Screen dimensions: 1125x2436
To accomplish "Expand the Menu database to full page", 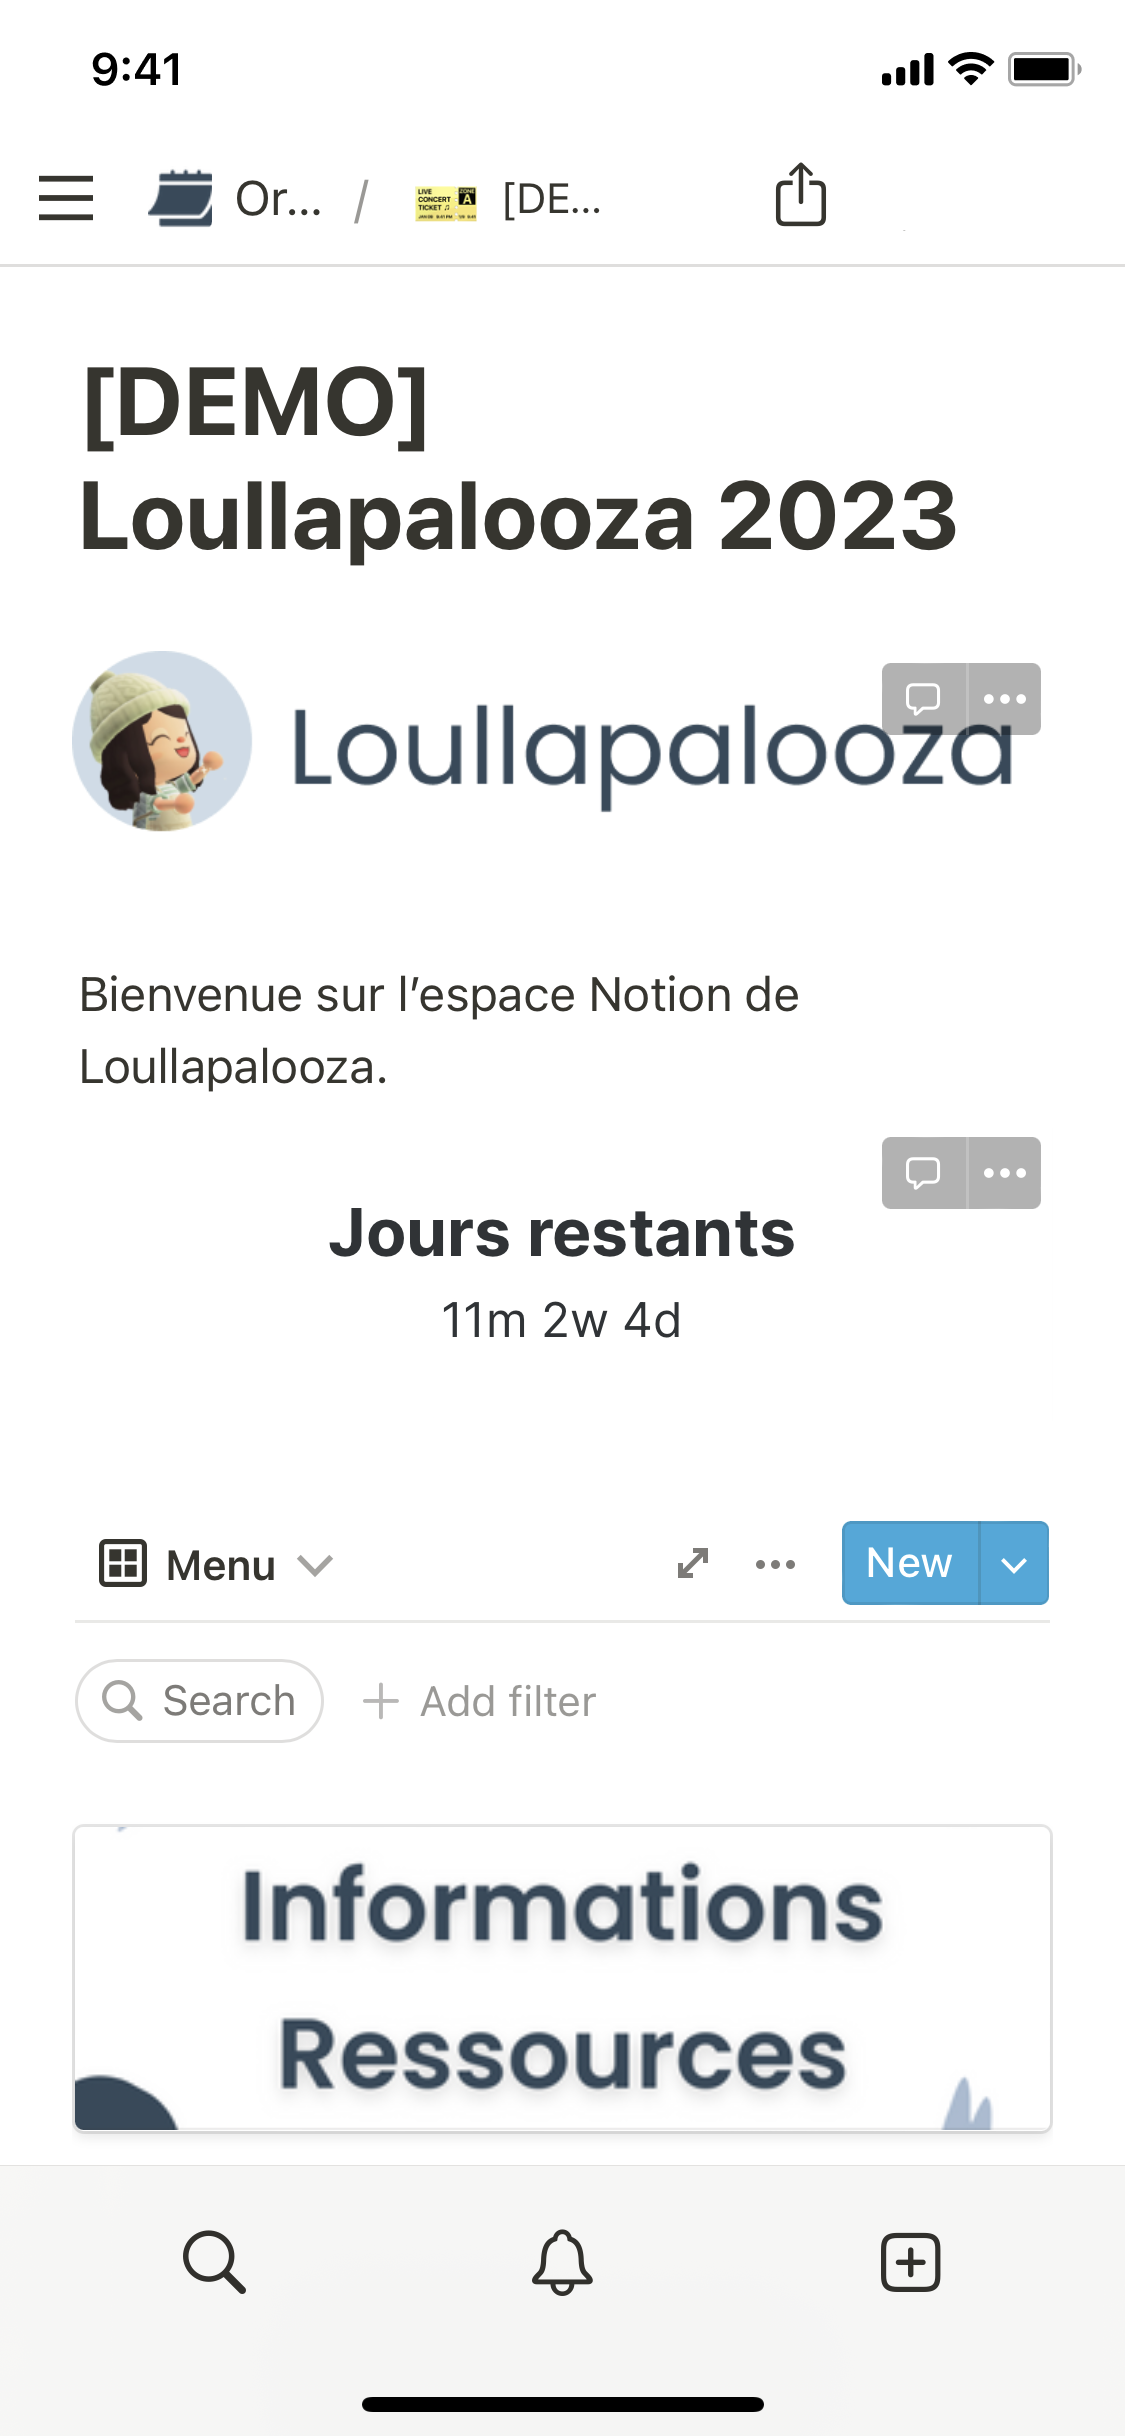I will pos(693,1563).
